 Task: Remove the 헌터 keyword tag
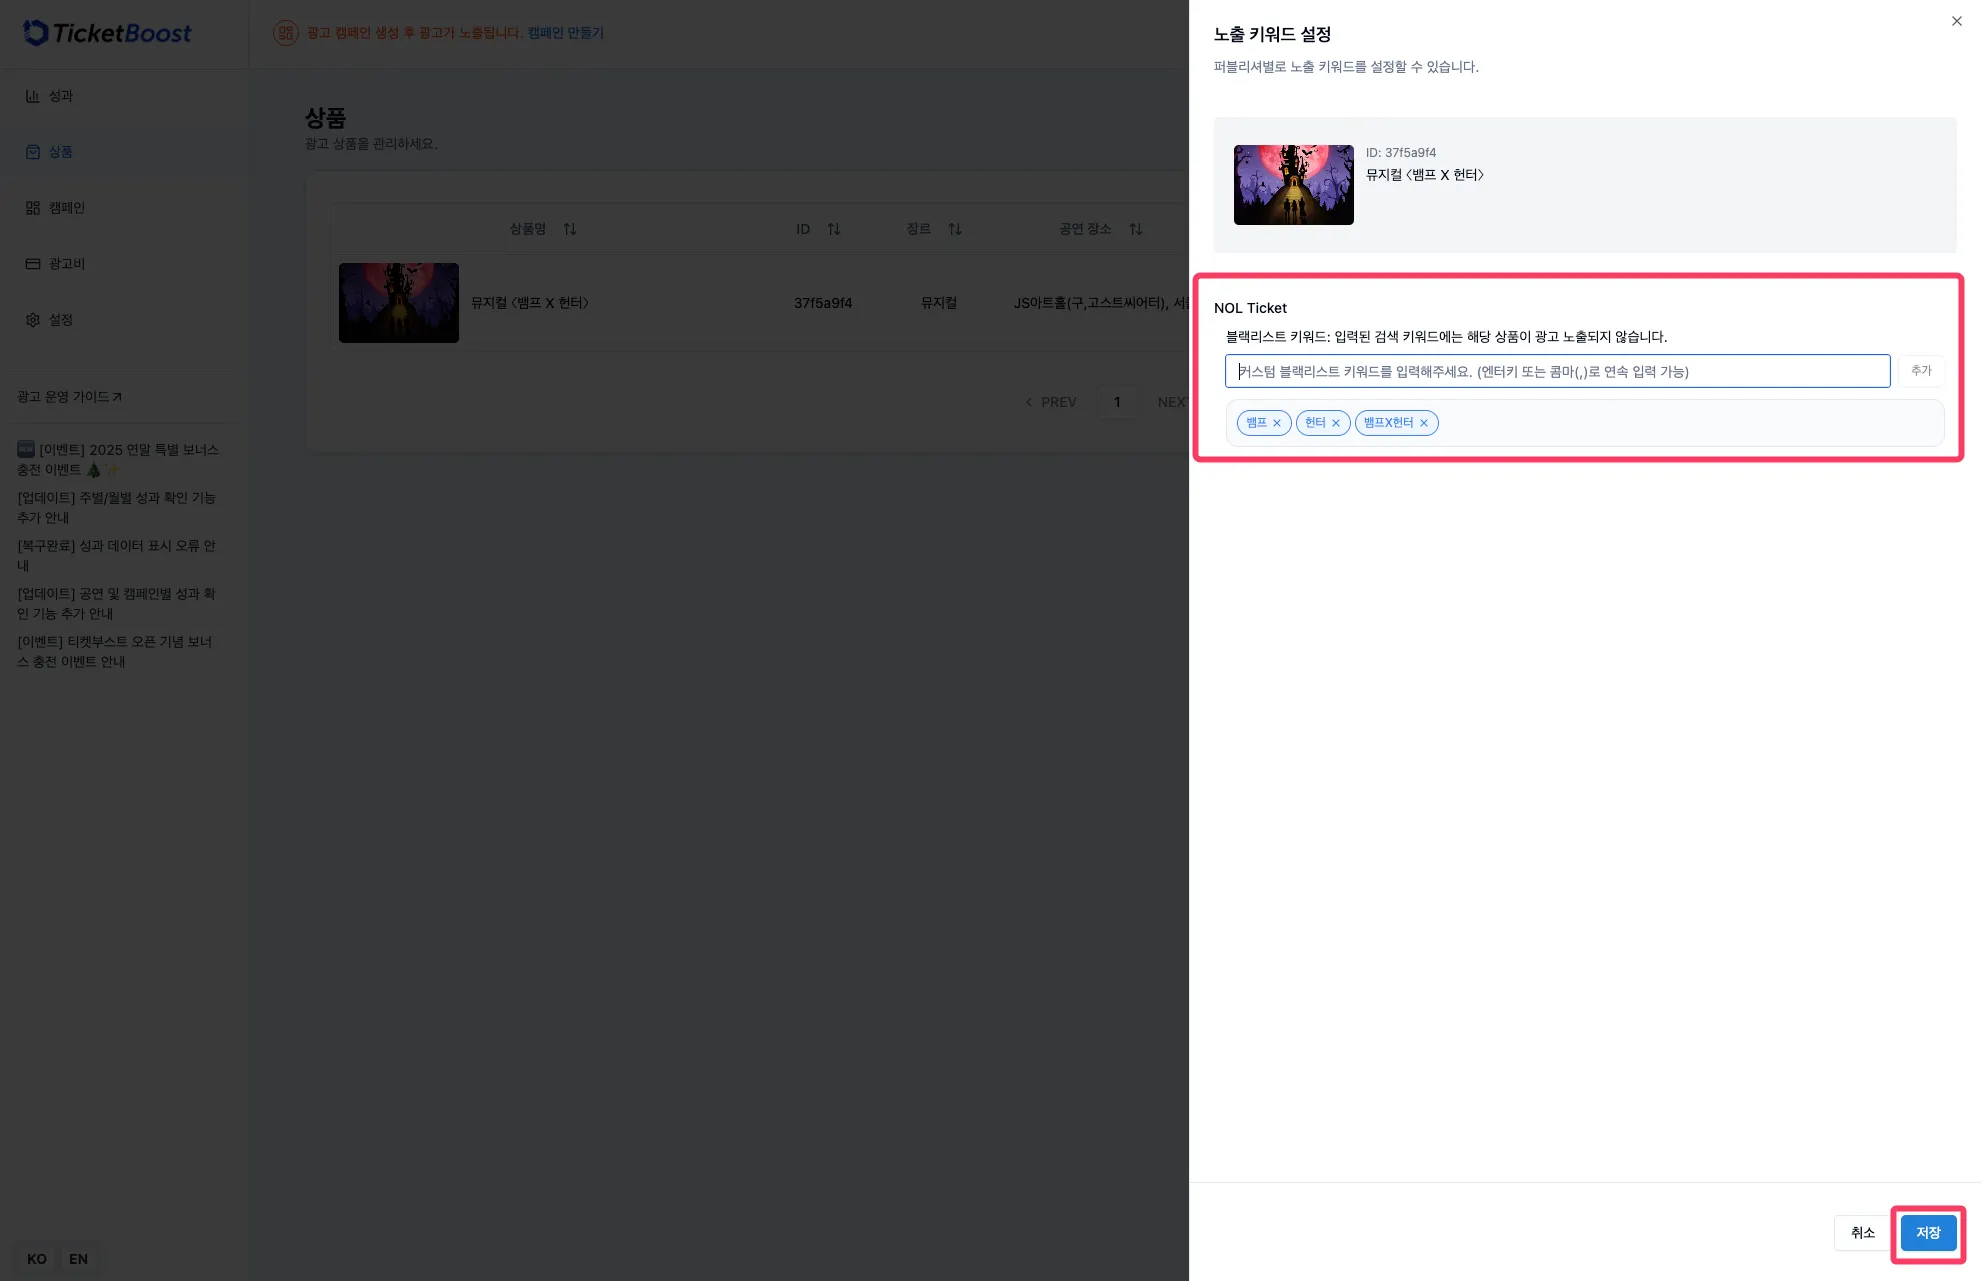(x=1336, y=423)
